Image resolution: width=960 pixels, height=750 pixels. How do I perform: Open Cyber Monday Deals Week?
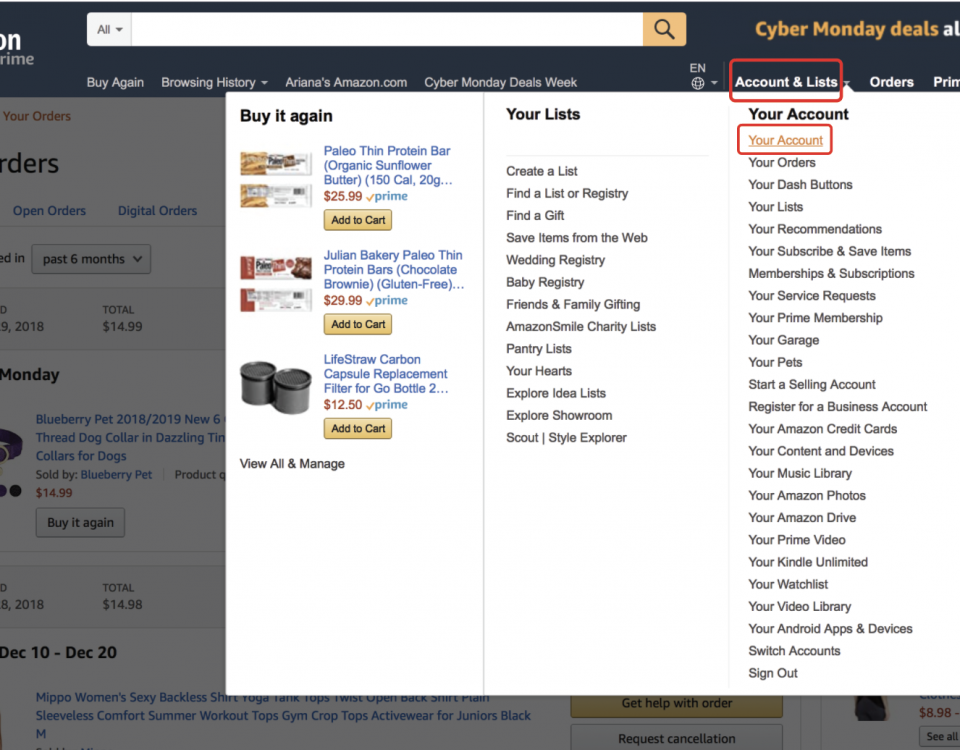(501, 82)
